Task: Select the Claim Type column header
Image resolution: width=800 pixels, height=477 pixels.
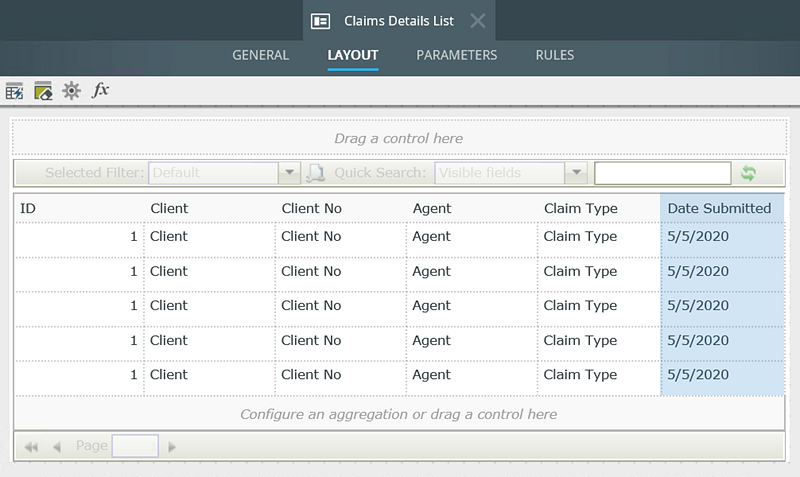Action: pos(580,208)
